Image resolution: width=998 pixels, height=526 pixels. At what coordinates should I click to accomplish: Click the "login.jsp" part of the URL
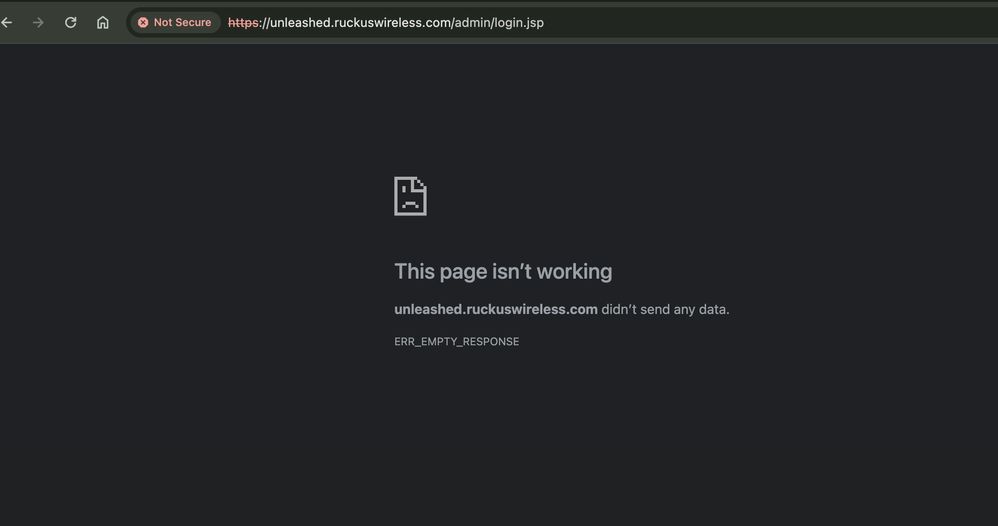(518, 22)
